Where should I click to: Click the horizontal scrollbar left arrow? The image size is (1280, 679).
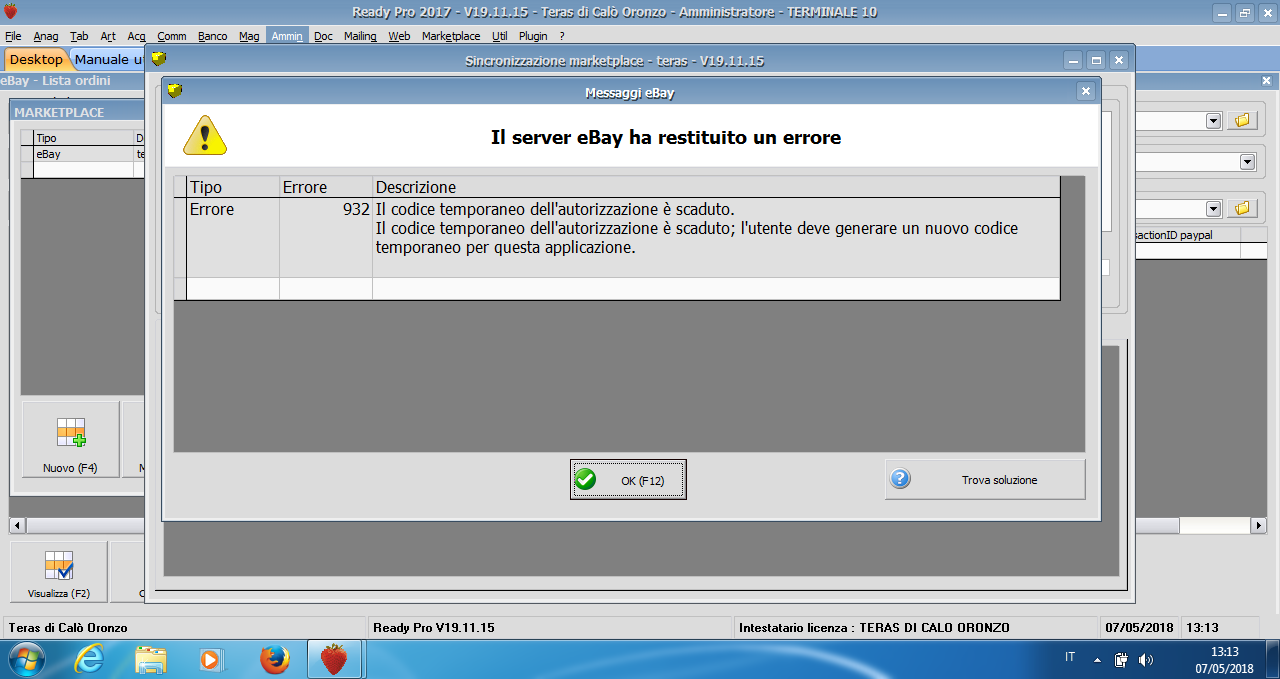17,525
